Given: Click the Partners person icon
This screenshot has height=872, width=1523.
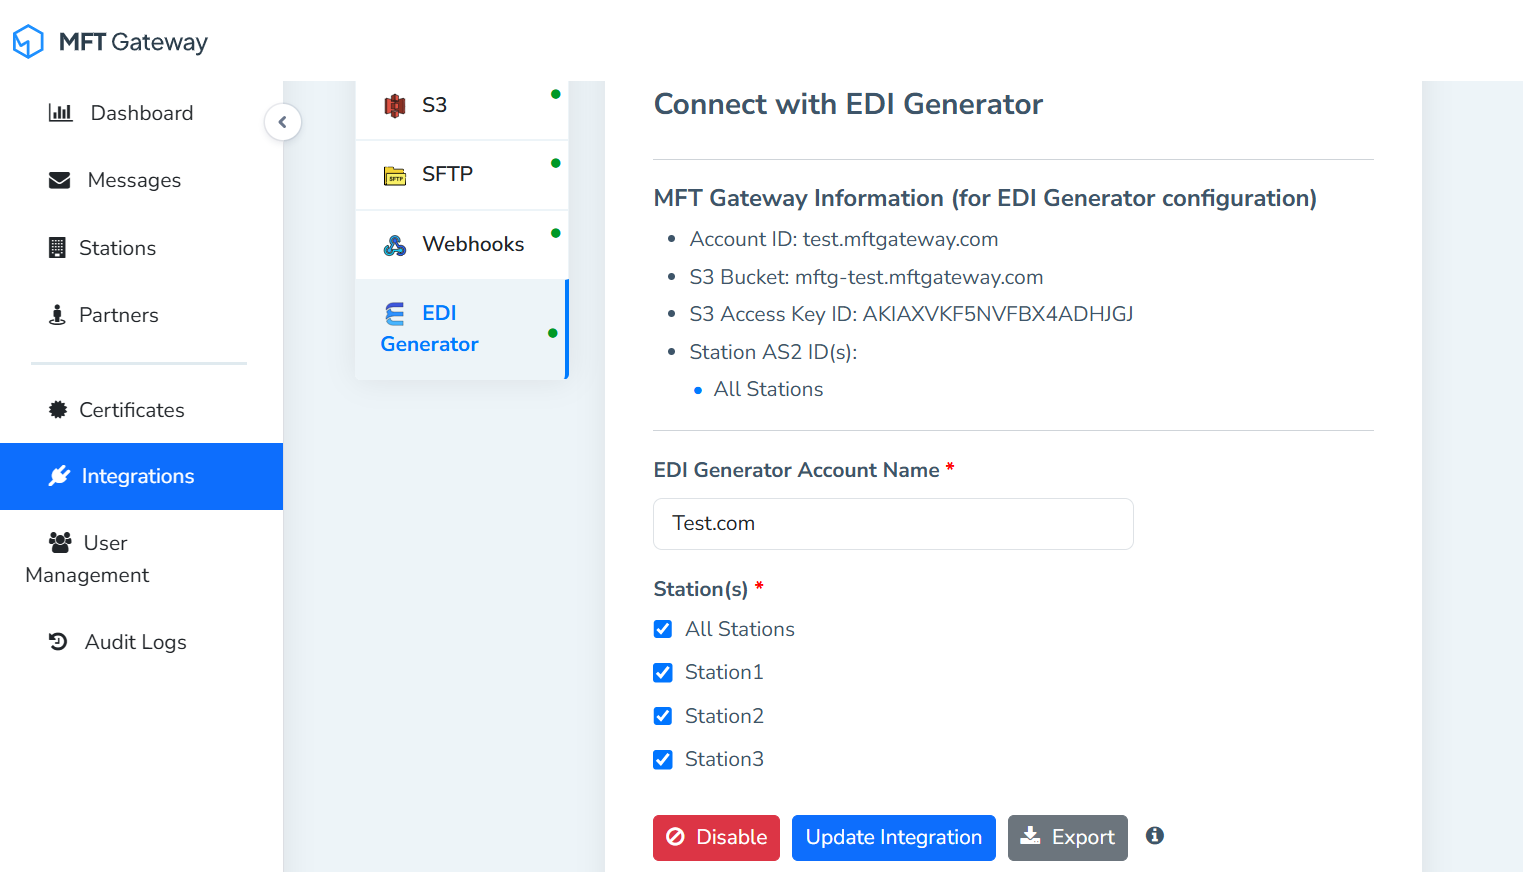Looking at the screenshot, I should pos(57,315).
